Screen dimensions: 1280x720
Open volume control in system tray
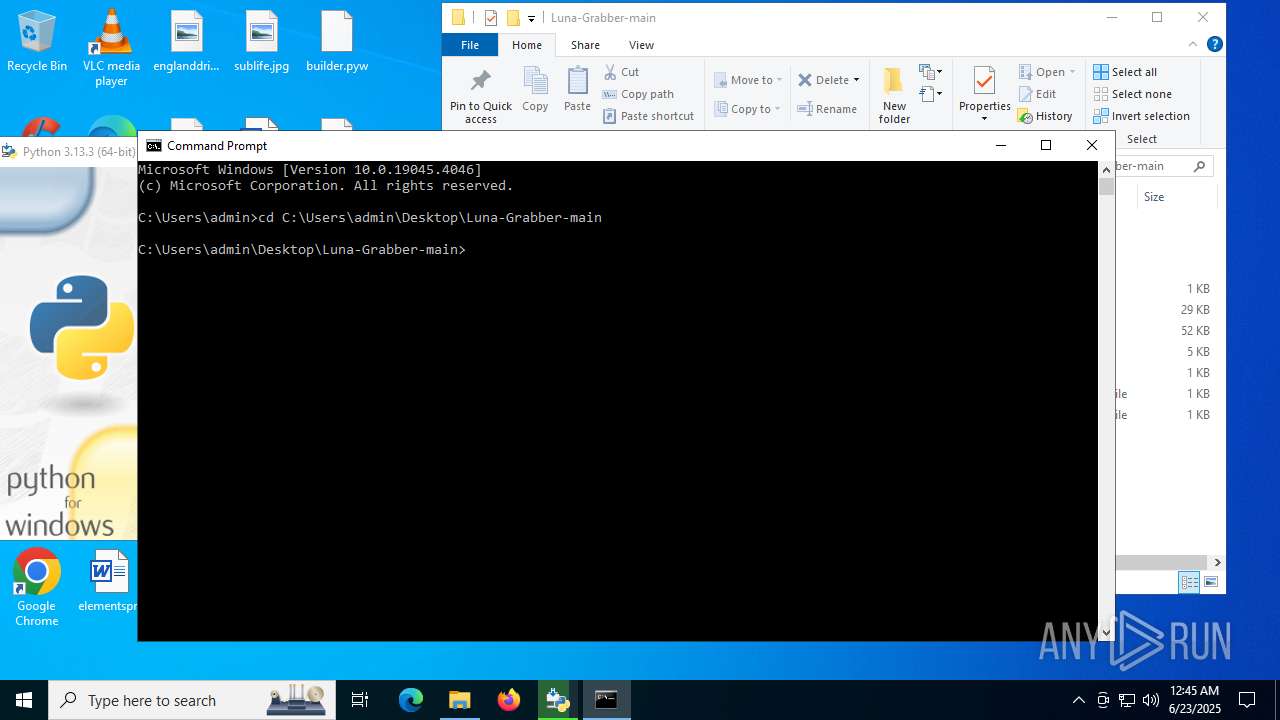1151,700
